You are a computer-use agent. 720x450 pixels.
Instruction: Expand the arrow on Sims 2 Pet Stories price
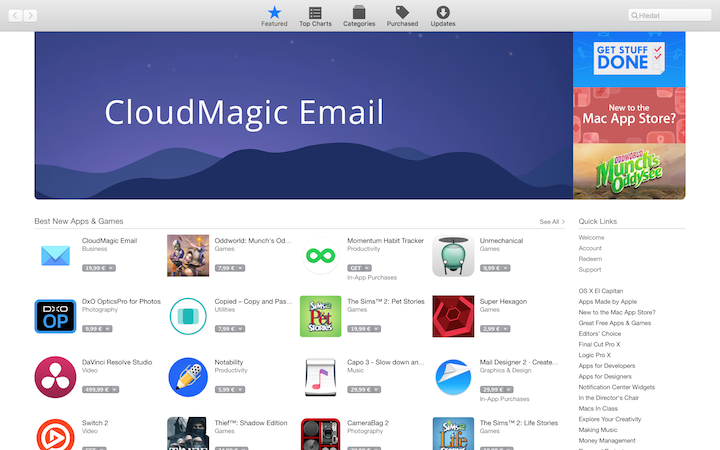click(x=376, y=329)
